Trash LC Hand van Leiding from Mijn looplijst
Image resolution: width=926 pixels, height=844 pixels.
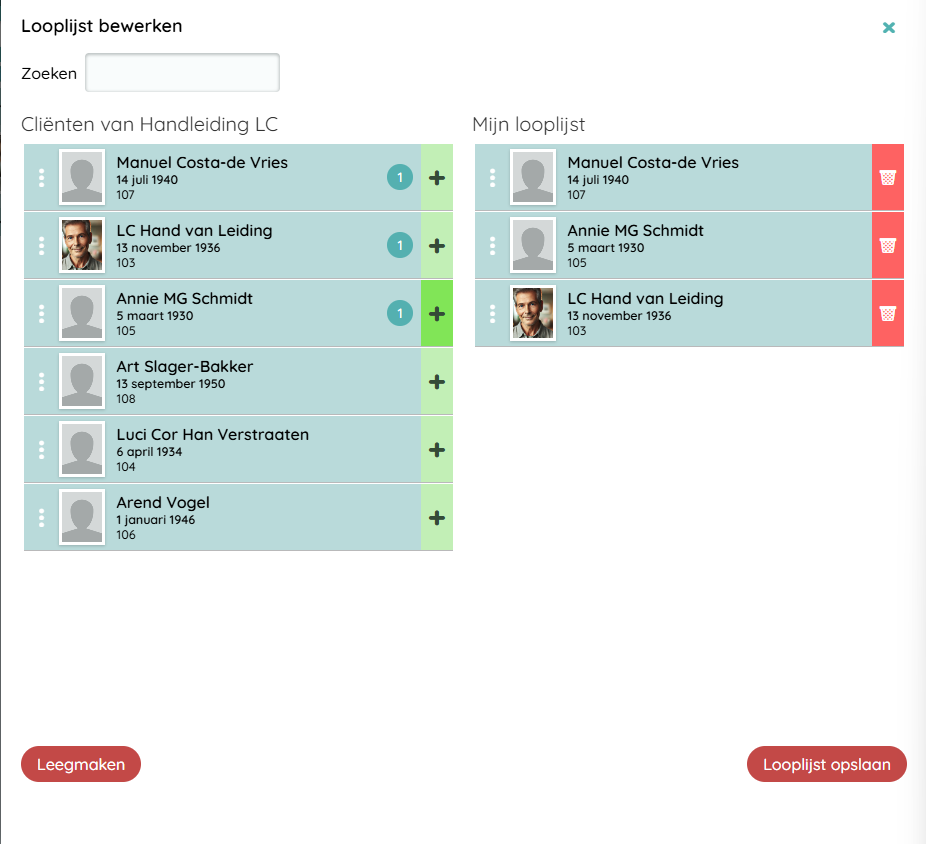[887, 314]
